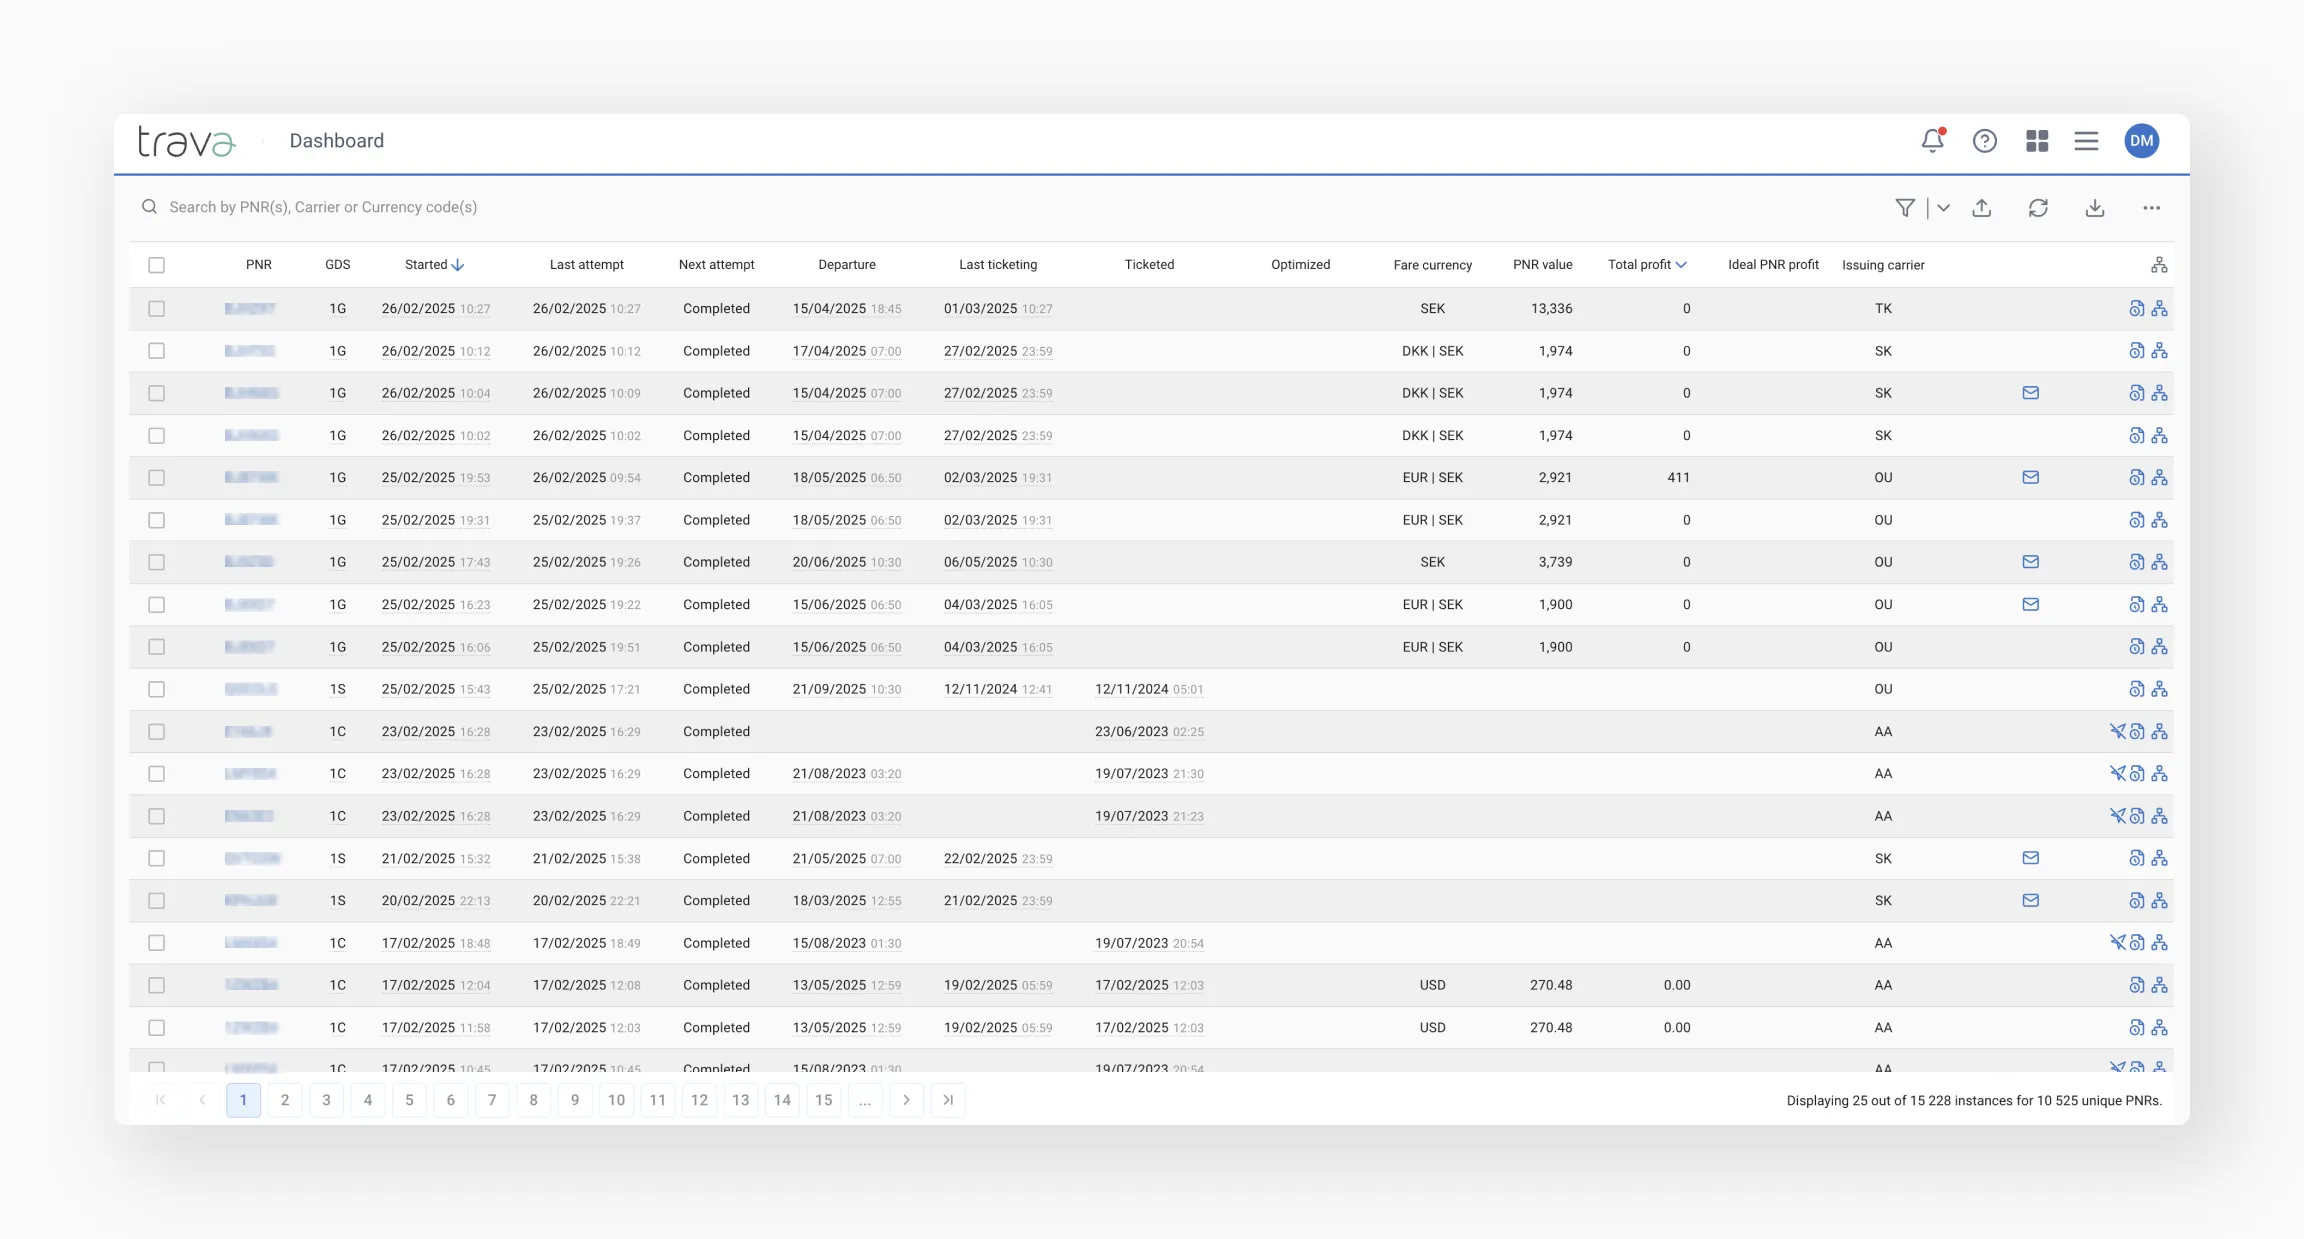
Task: Sort by the Issuing carrier column header
Action: [1883, 265]
